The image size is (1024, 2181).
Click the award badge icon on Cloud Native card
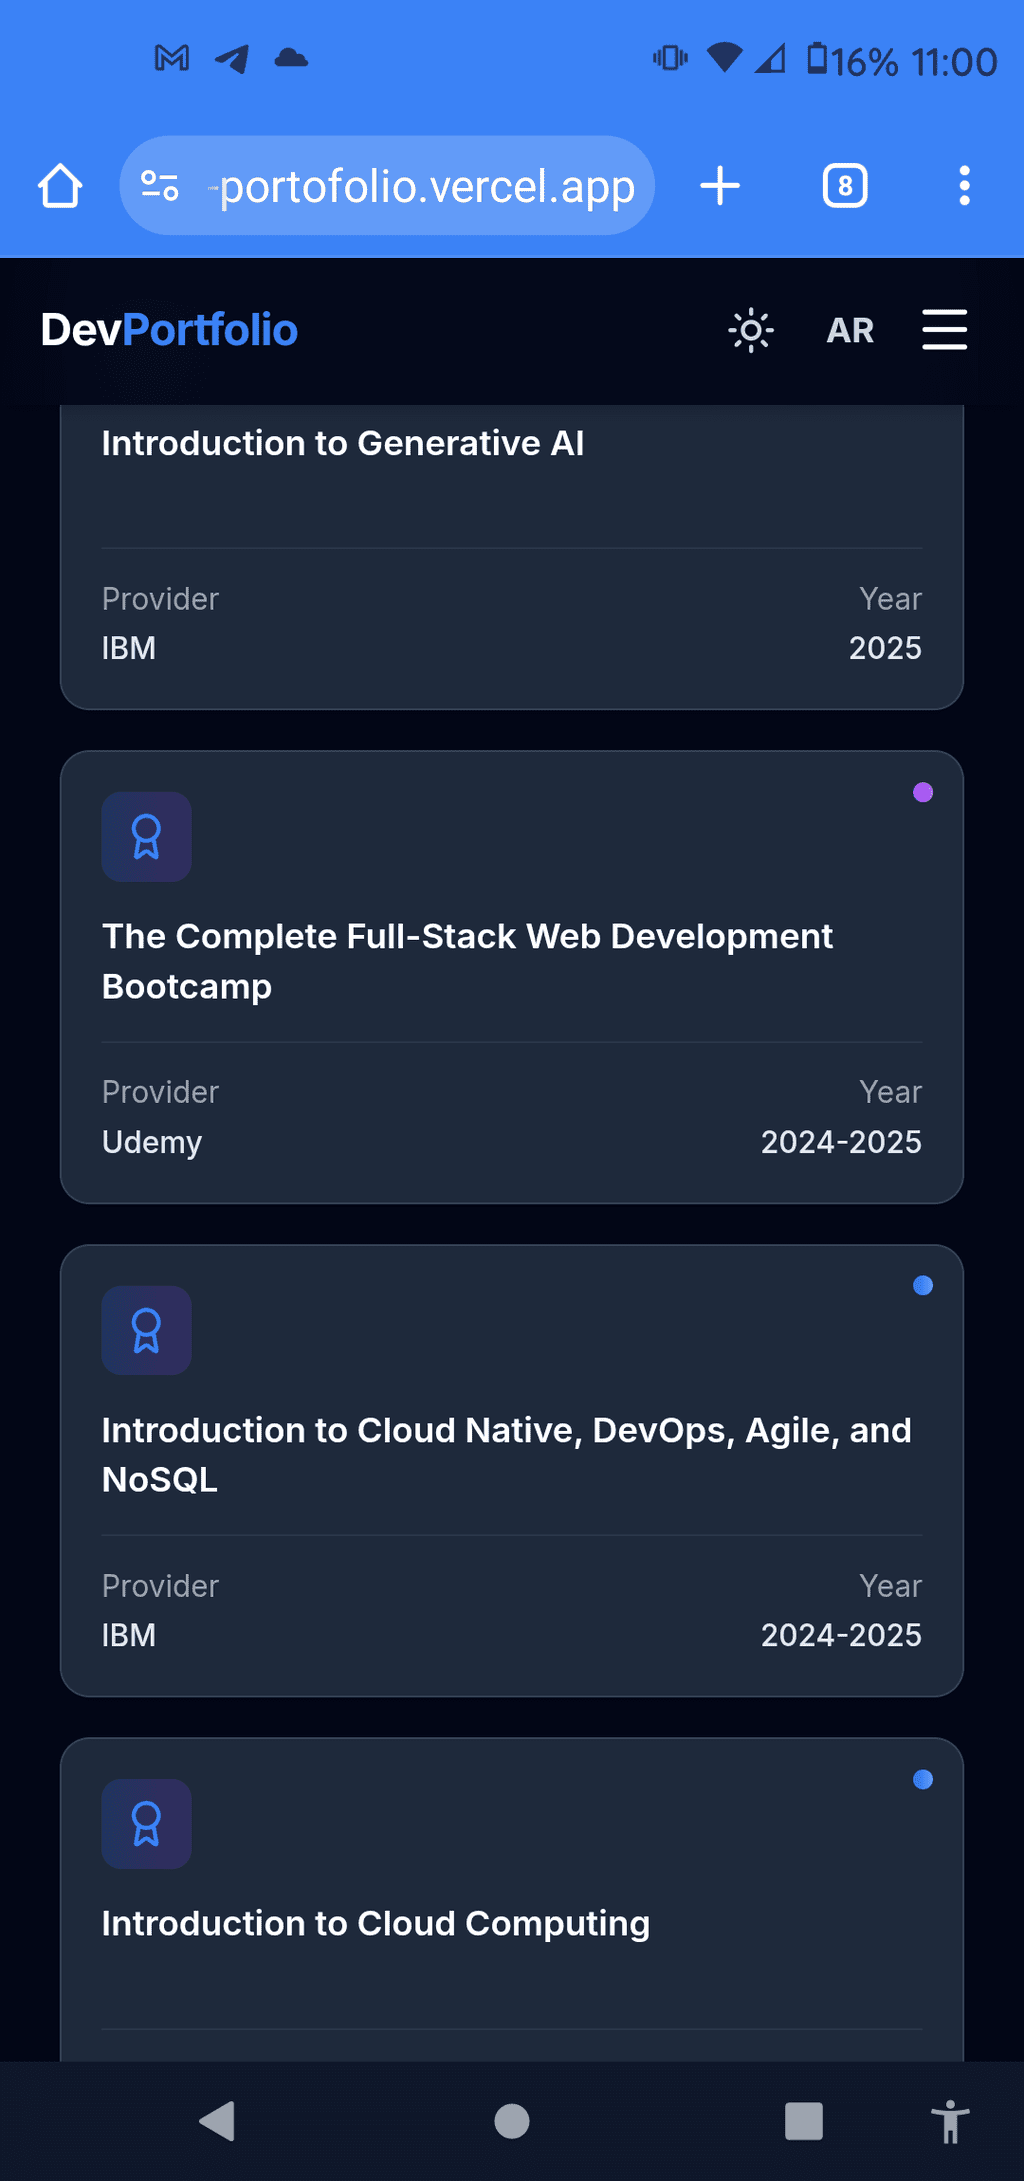coord(146,1330)
